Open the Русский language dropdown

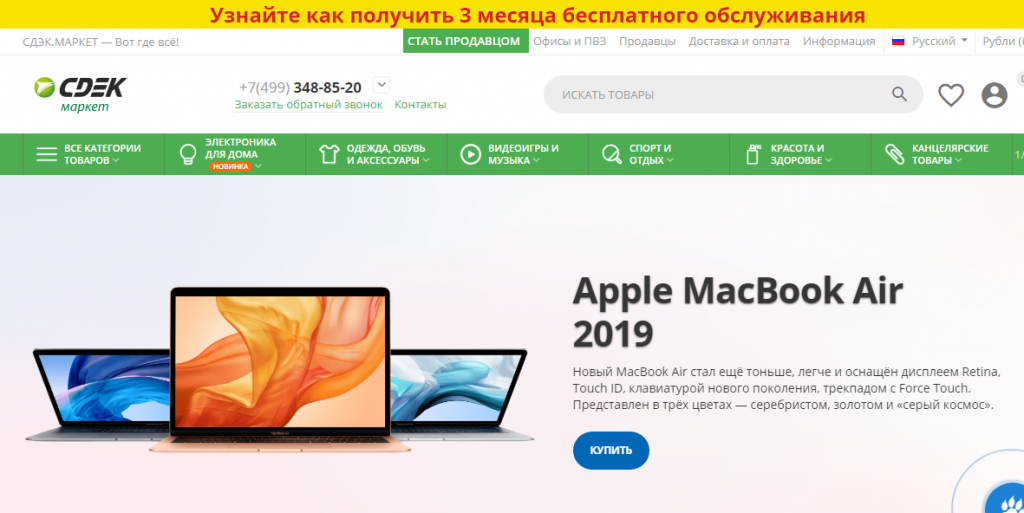click(929, 41)
